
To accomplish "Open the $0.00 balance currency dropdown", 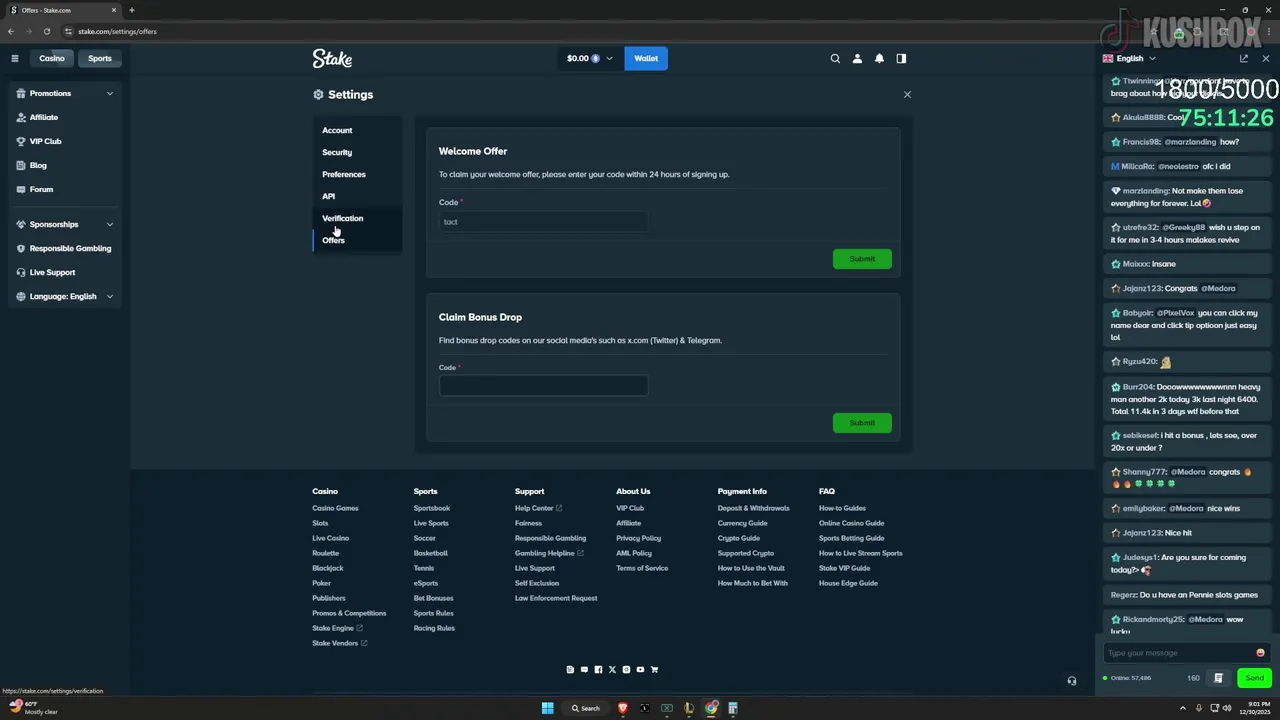I will coord(590,59).
